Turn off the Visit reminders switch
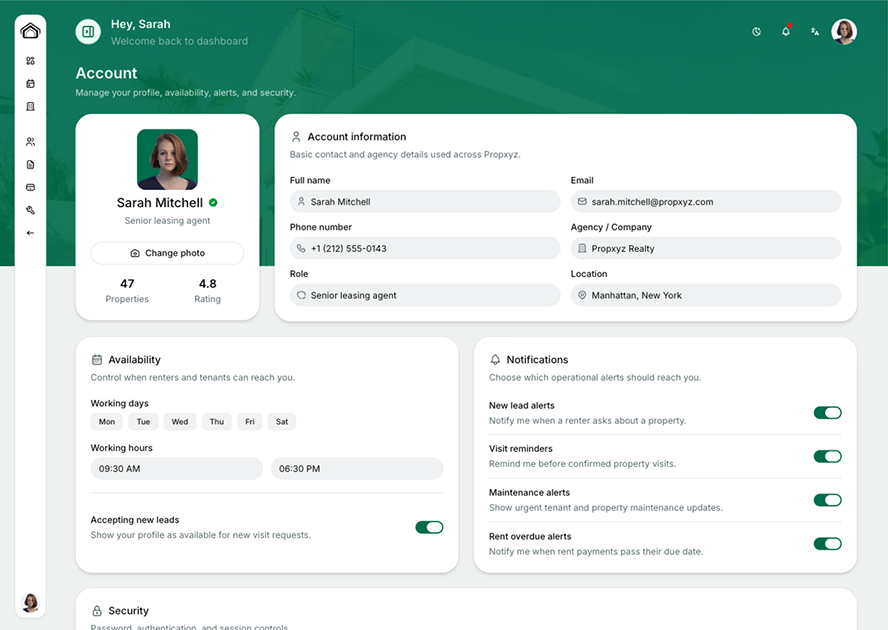The image size is (888, 630). (x=827, y=457)
